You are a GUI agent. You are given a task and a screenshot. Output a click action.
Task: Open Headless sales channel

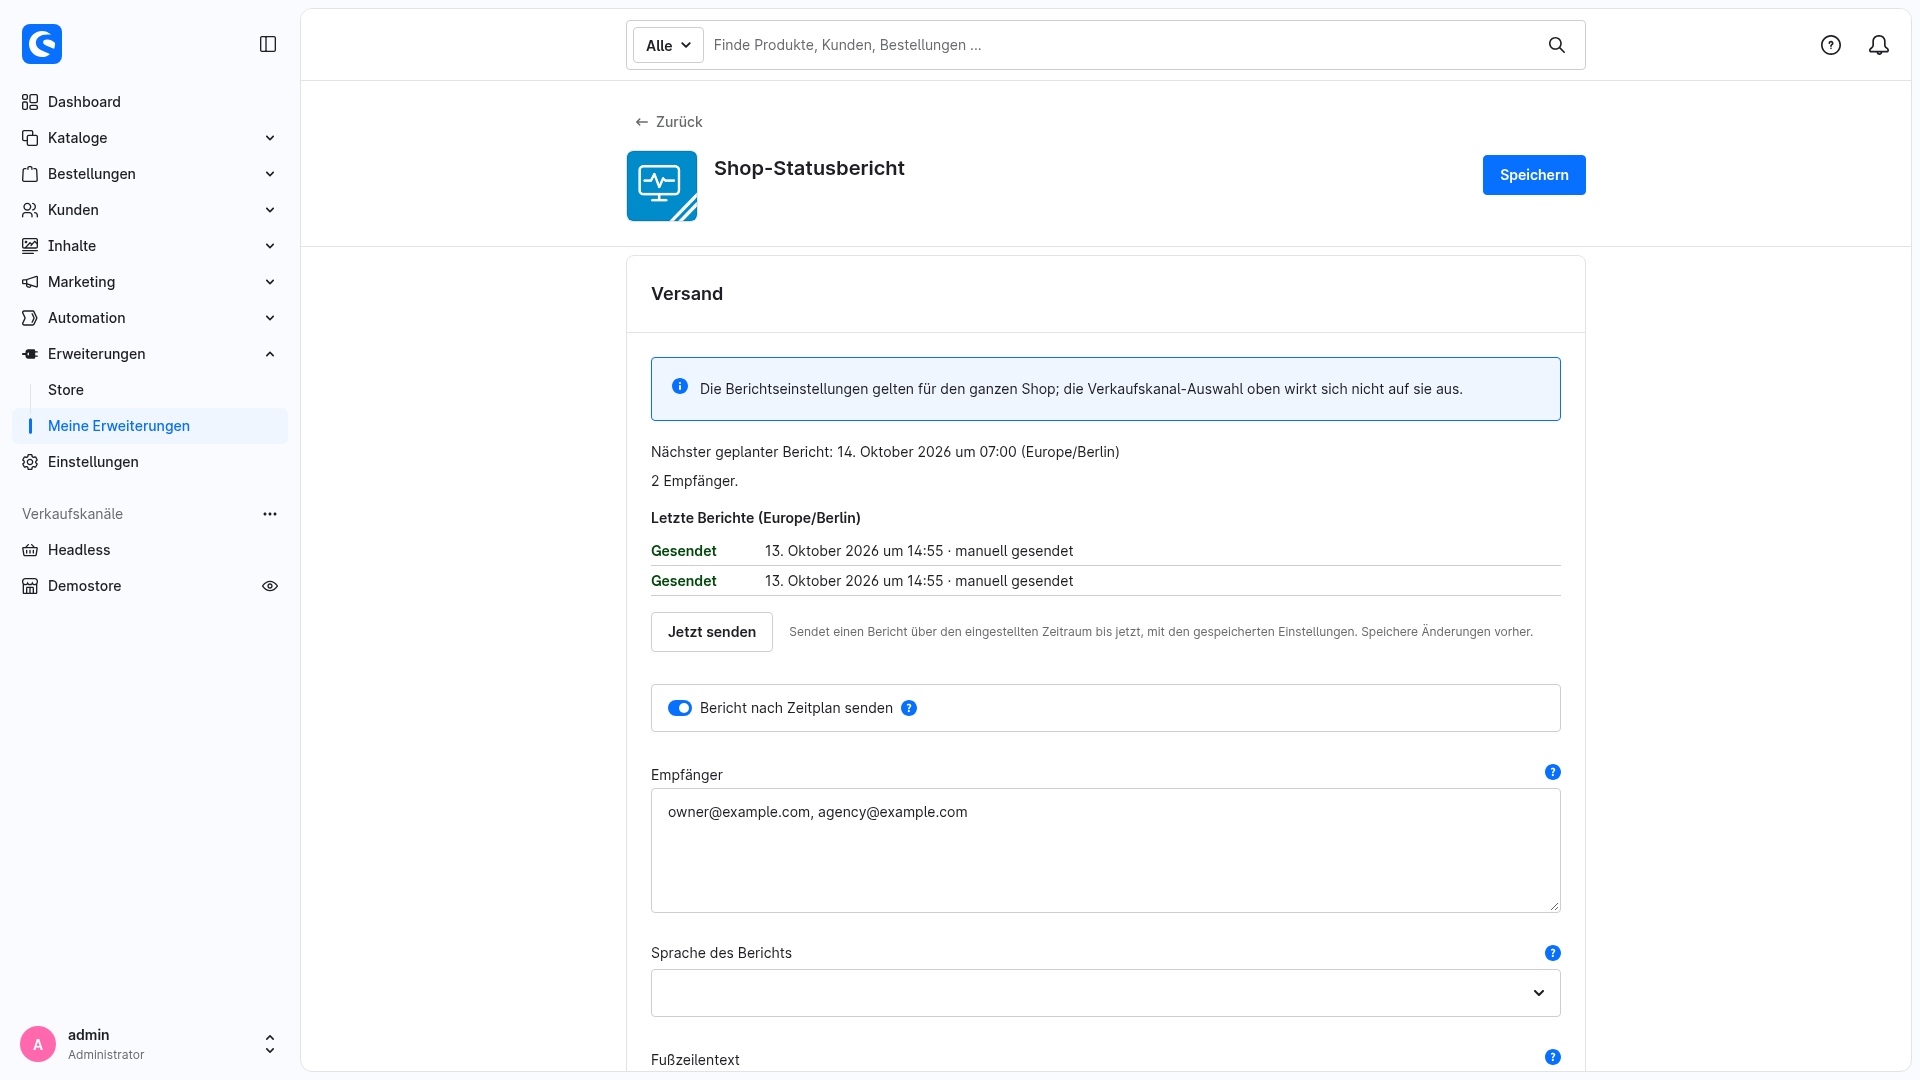(x=148, y=550)
